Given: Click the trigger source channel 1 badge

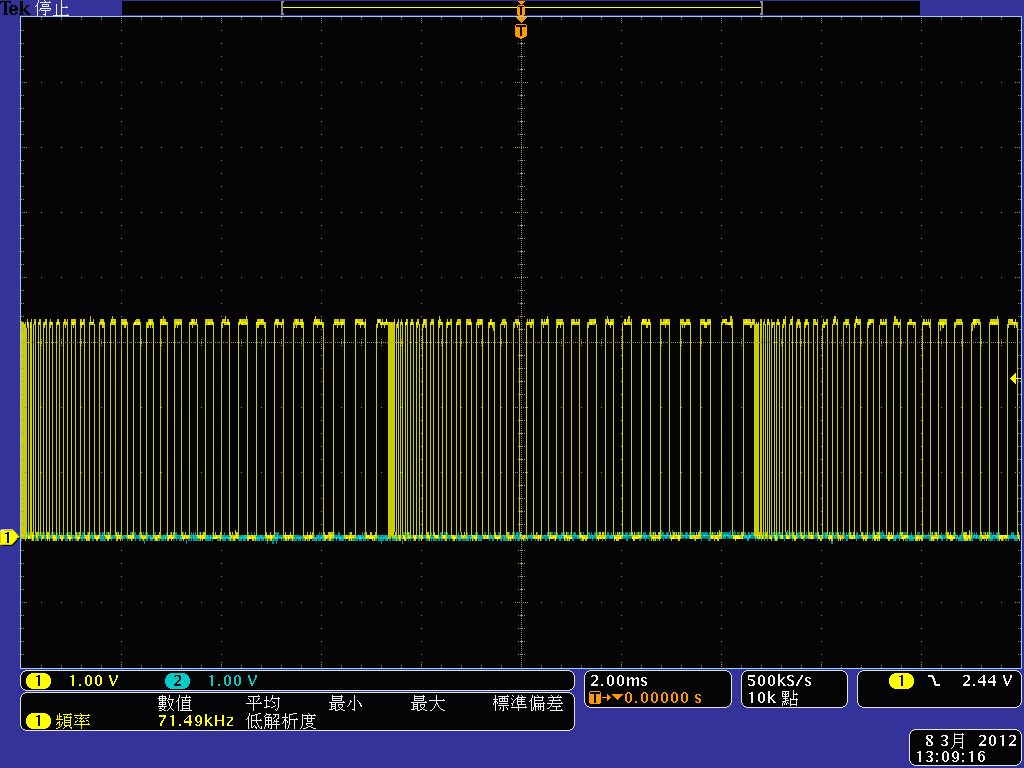Looking at the screenshot, I should [x=901, y=681].
